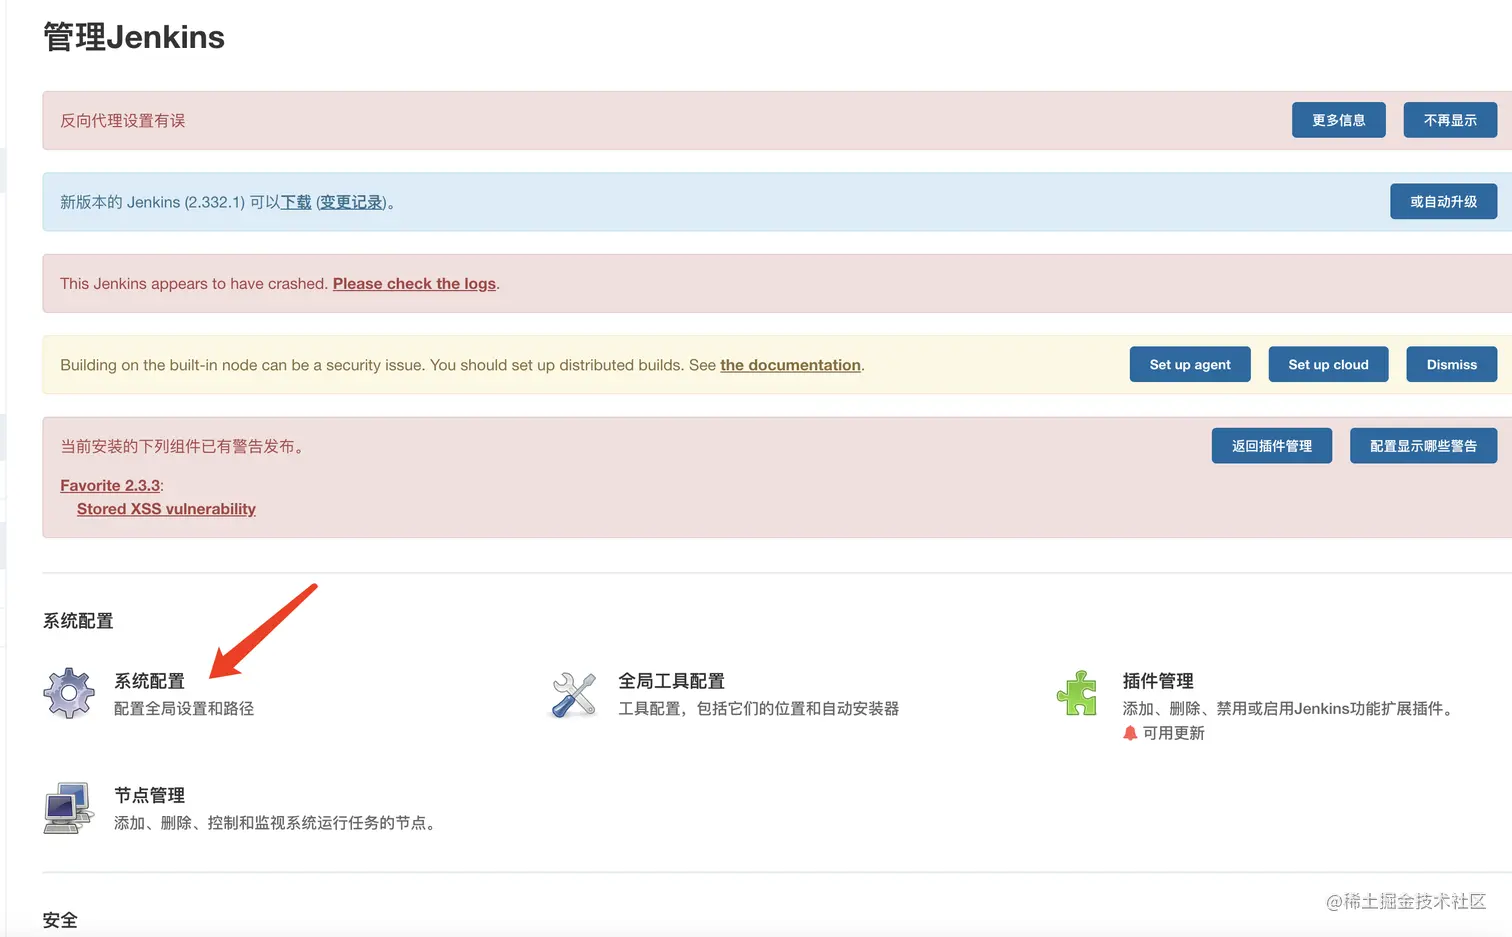Click the 不再显示 button
The height and width of the screenshot is (937, 1512).
(x=1450, y=120)
